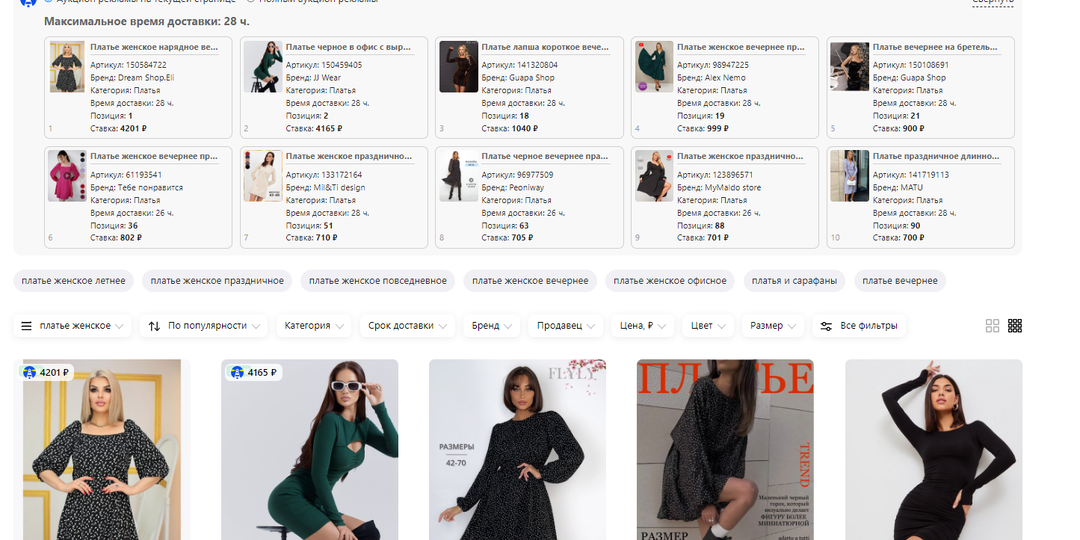Viewport: 1080px width, 540px height.
Task: Open the 'Цвет' filter dropdown
Action: click(708, 326)
